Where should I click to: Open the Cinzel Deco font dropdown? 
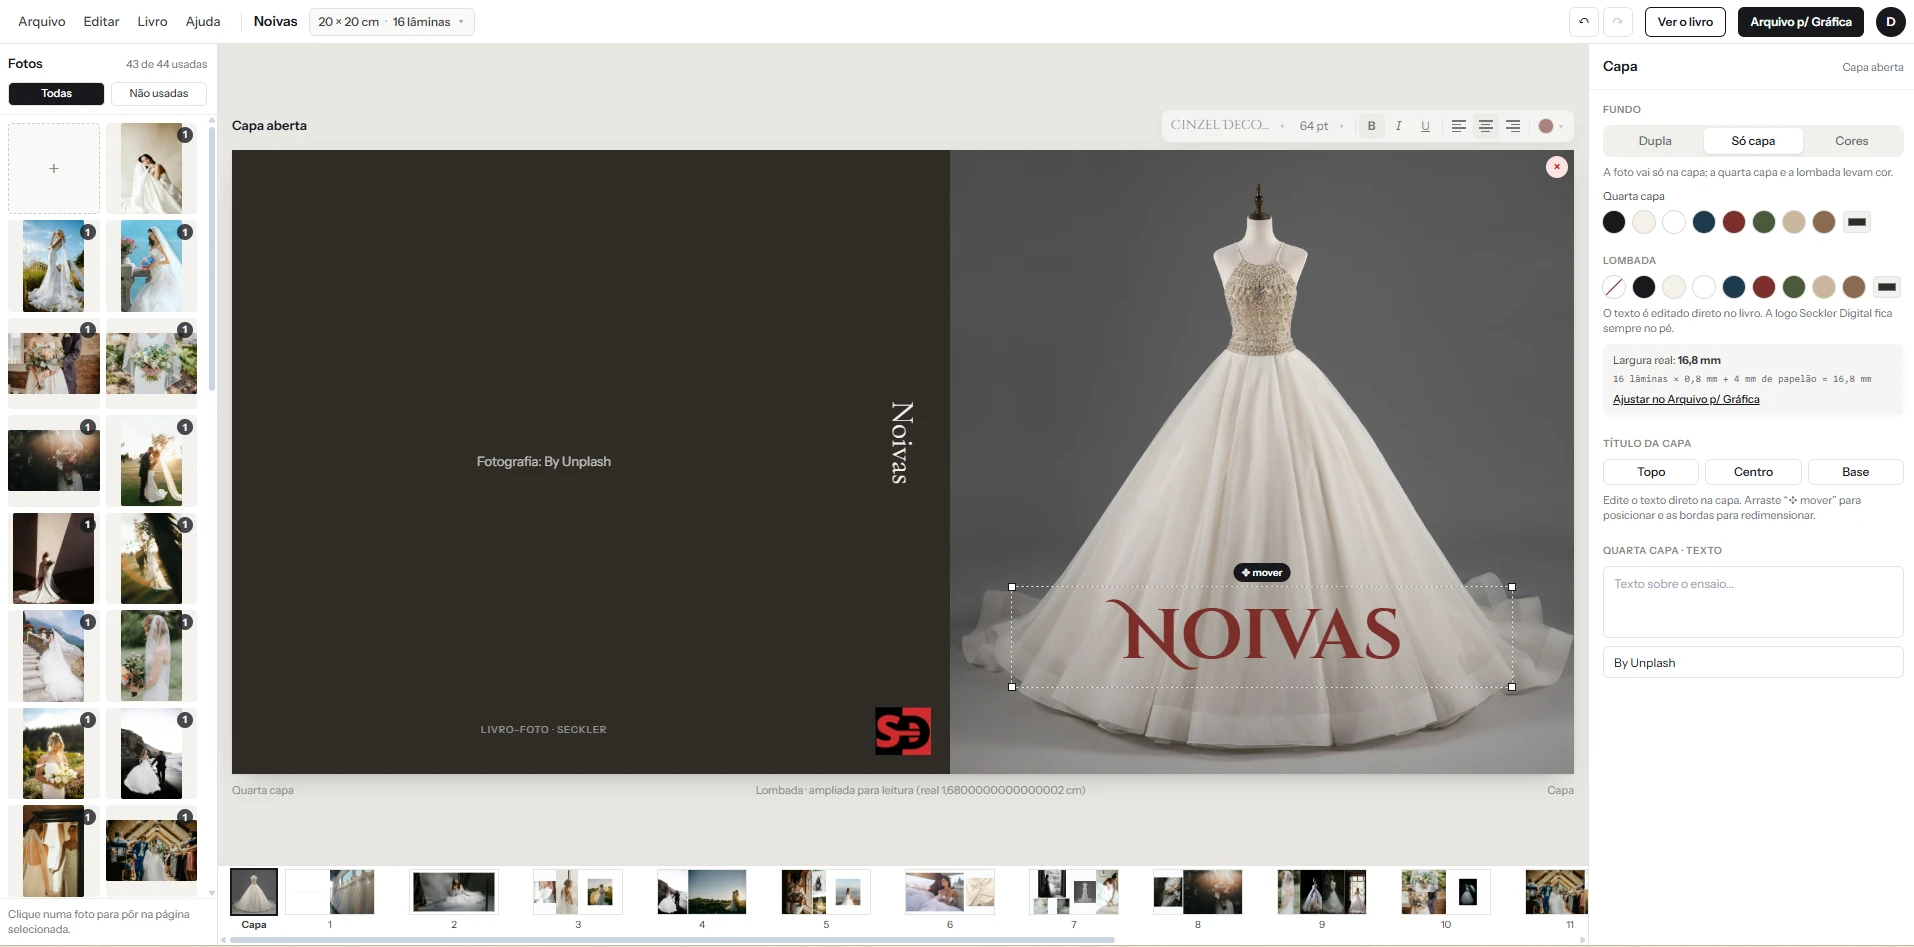tap(1227, 126)
